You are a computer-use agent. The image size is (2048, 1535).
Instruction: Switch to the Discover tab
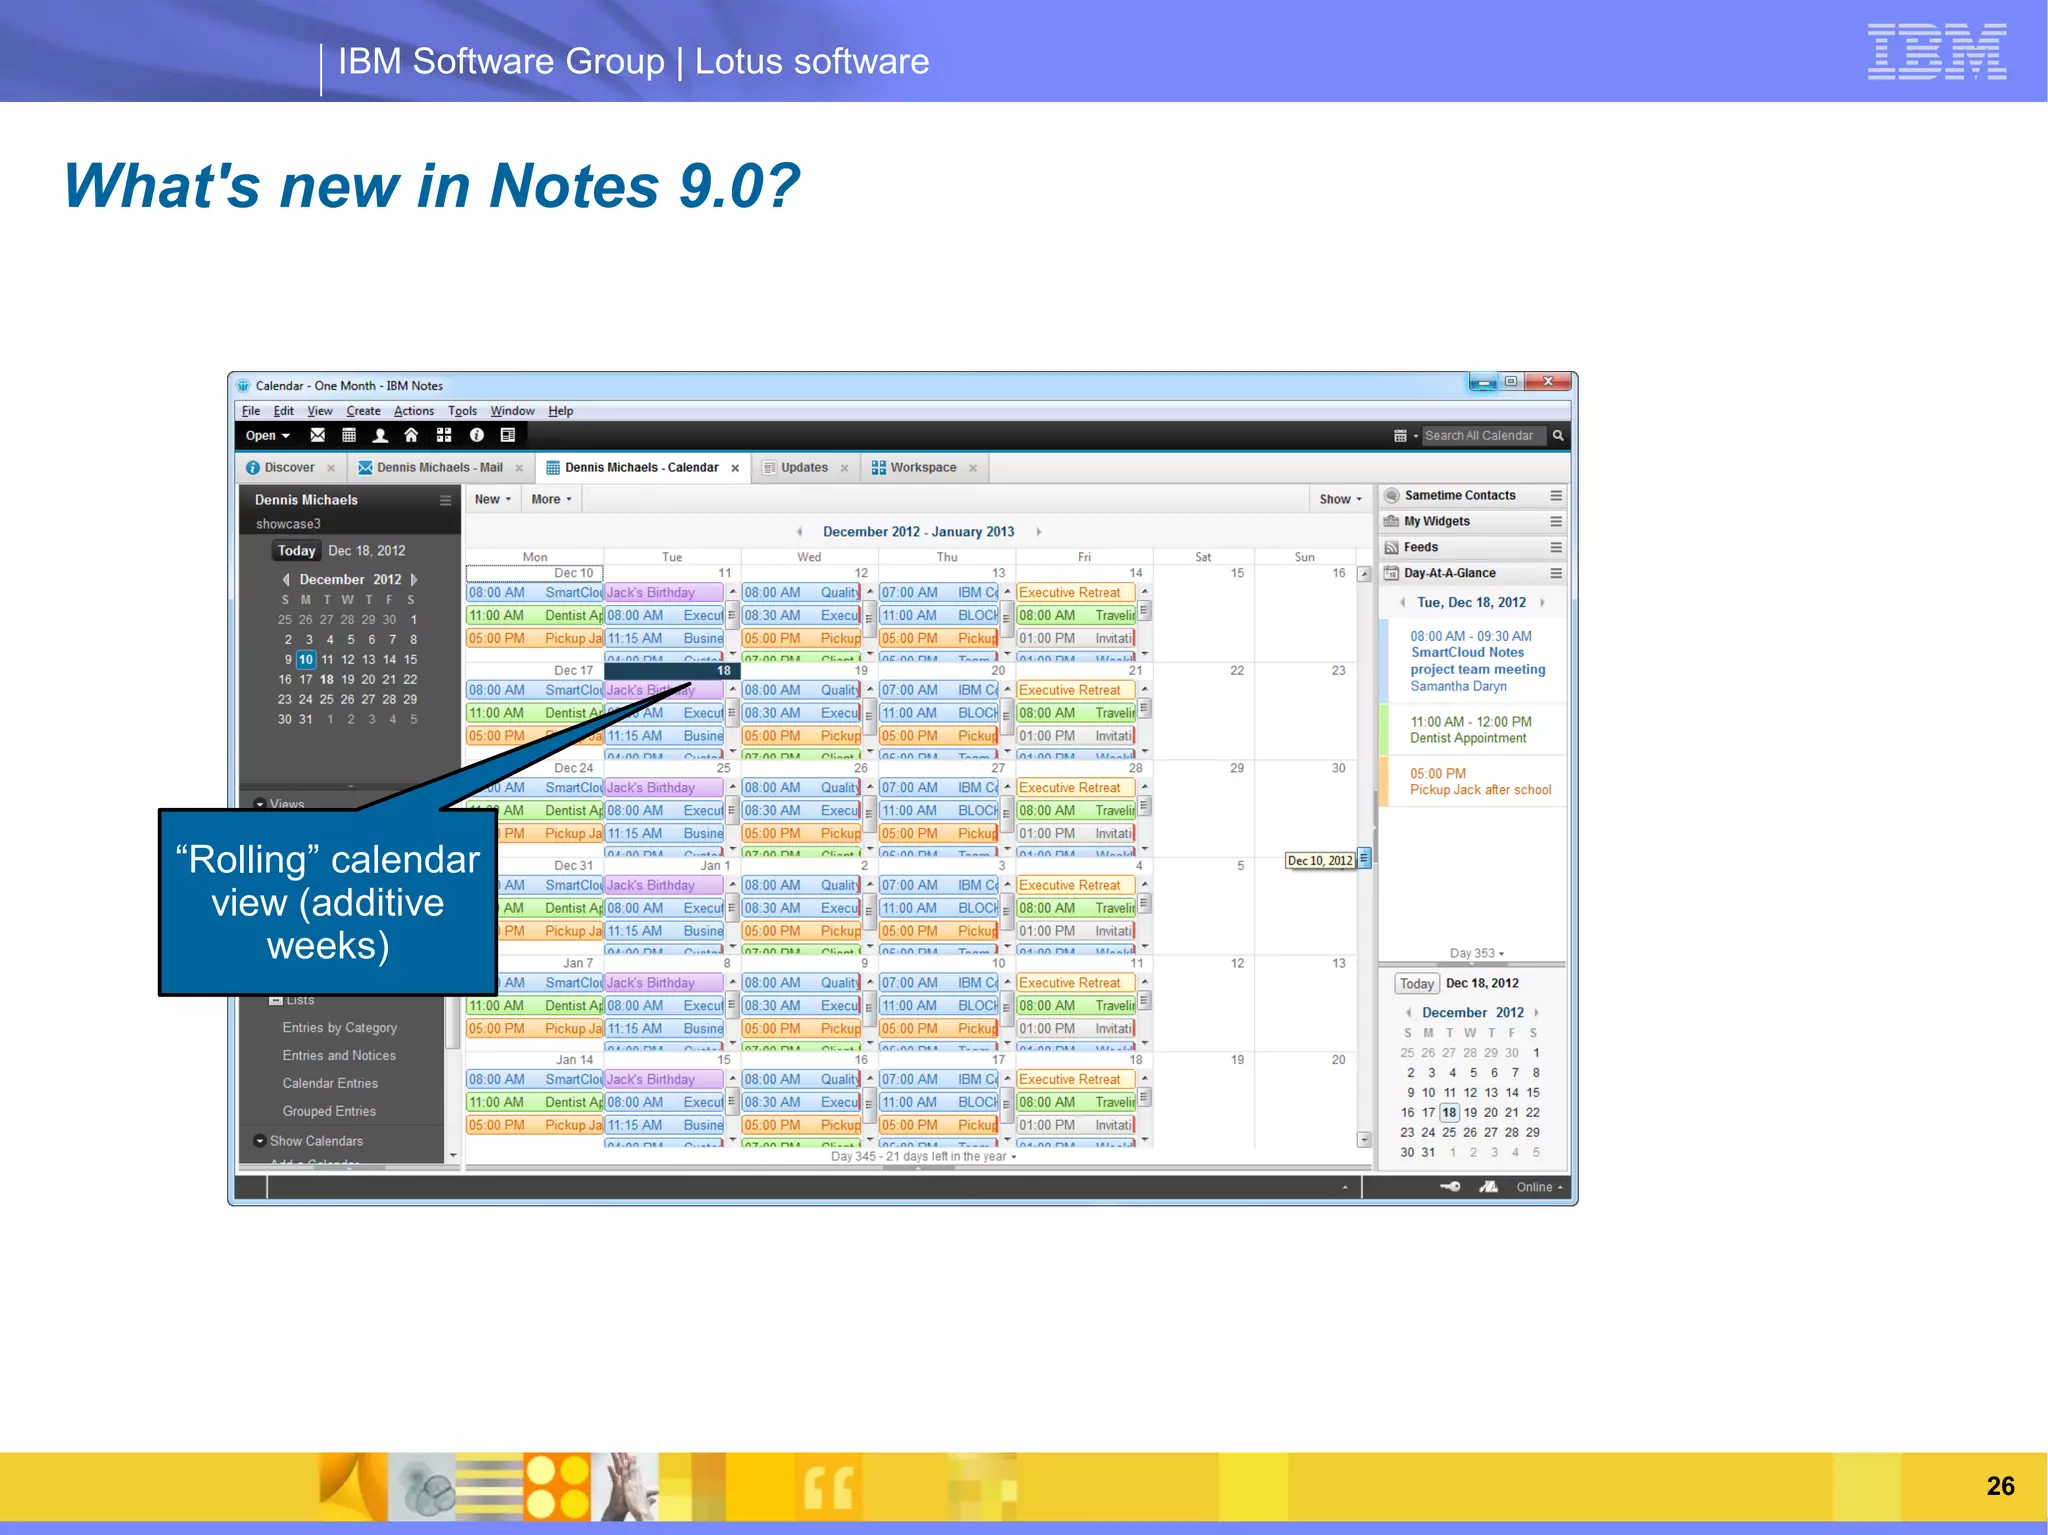click(x=290, y=468)
